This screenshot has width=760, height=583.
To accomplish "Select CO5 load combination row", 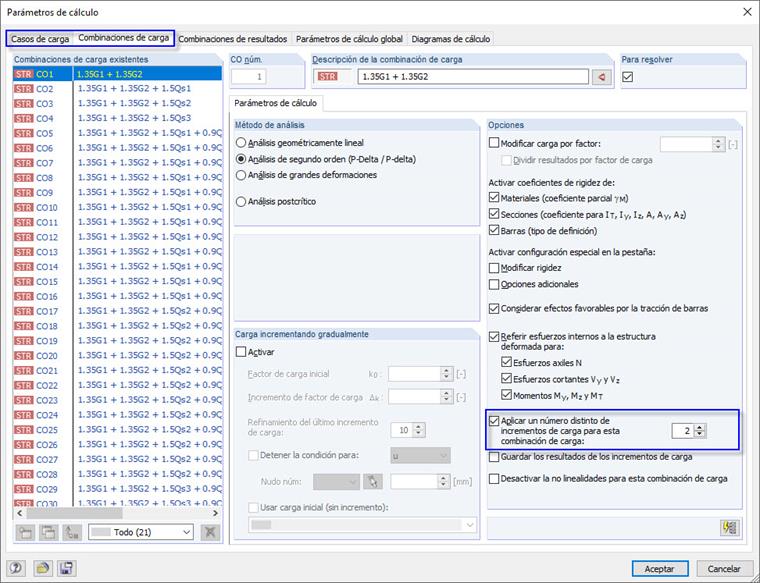I will [x=118, y=133].
